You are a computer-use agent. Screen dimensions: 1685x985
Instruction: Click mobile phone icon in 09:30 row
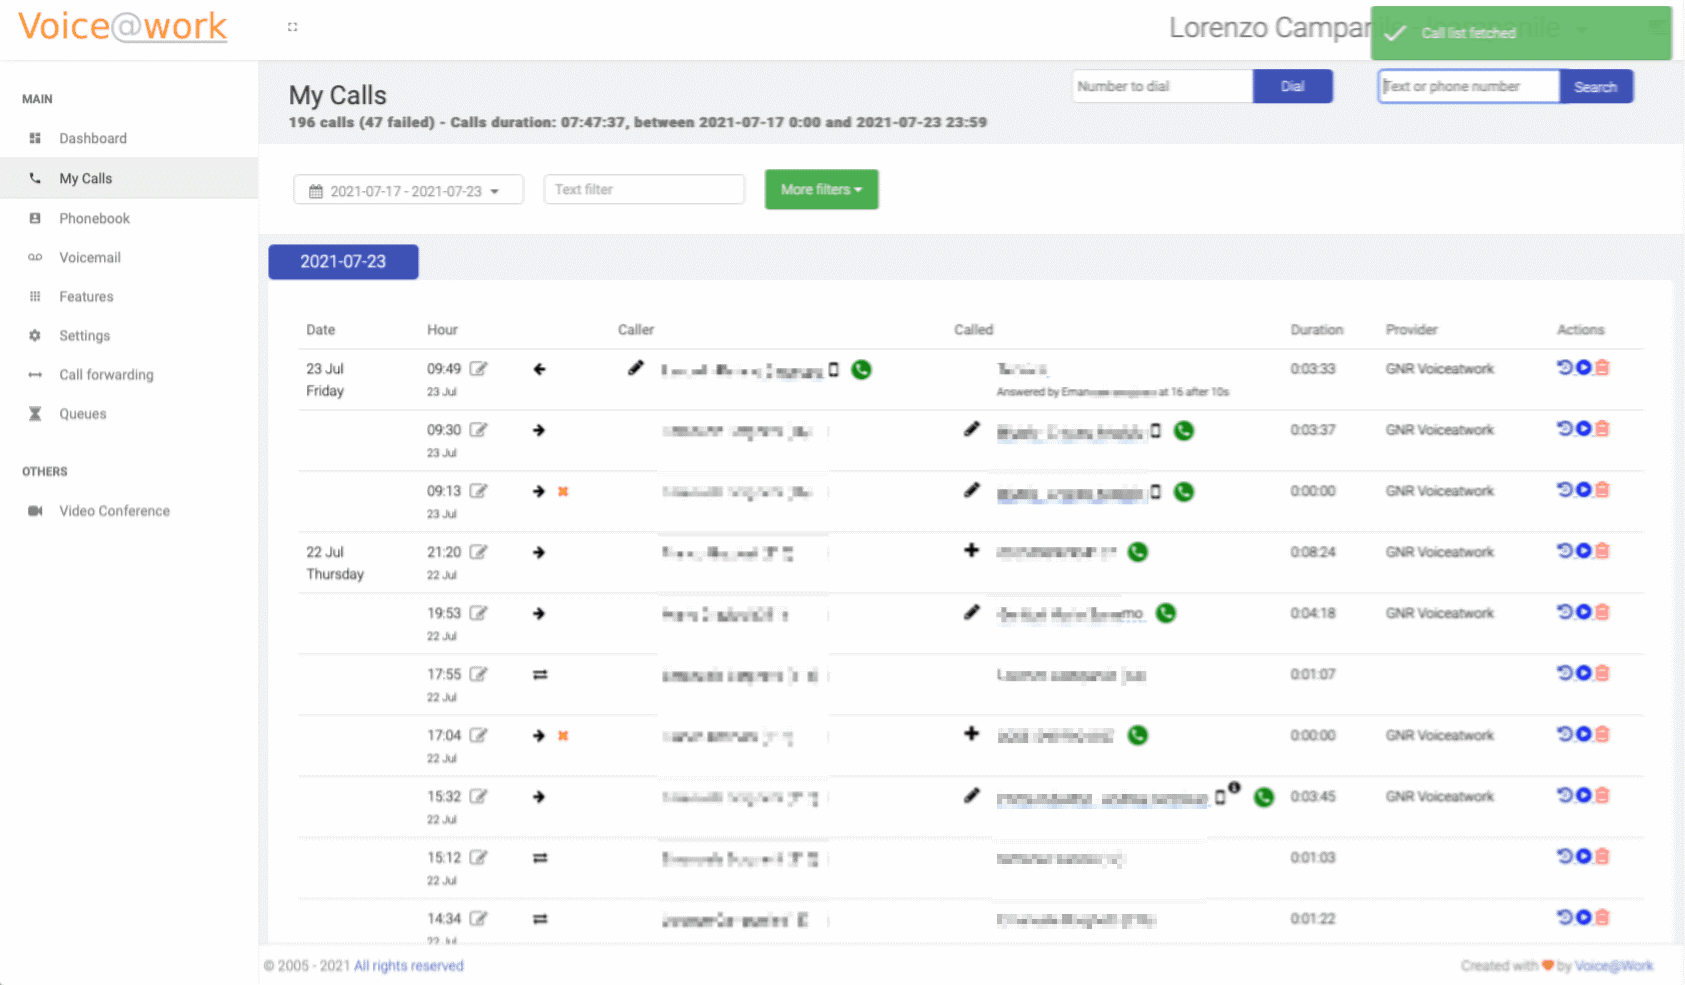coord(1156,431)
